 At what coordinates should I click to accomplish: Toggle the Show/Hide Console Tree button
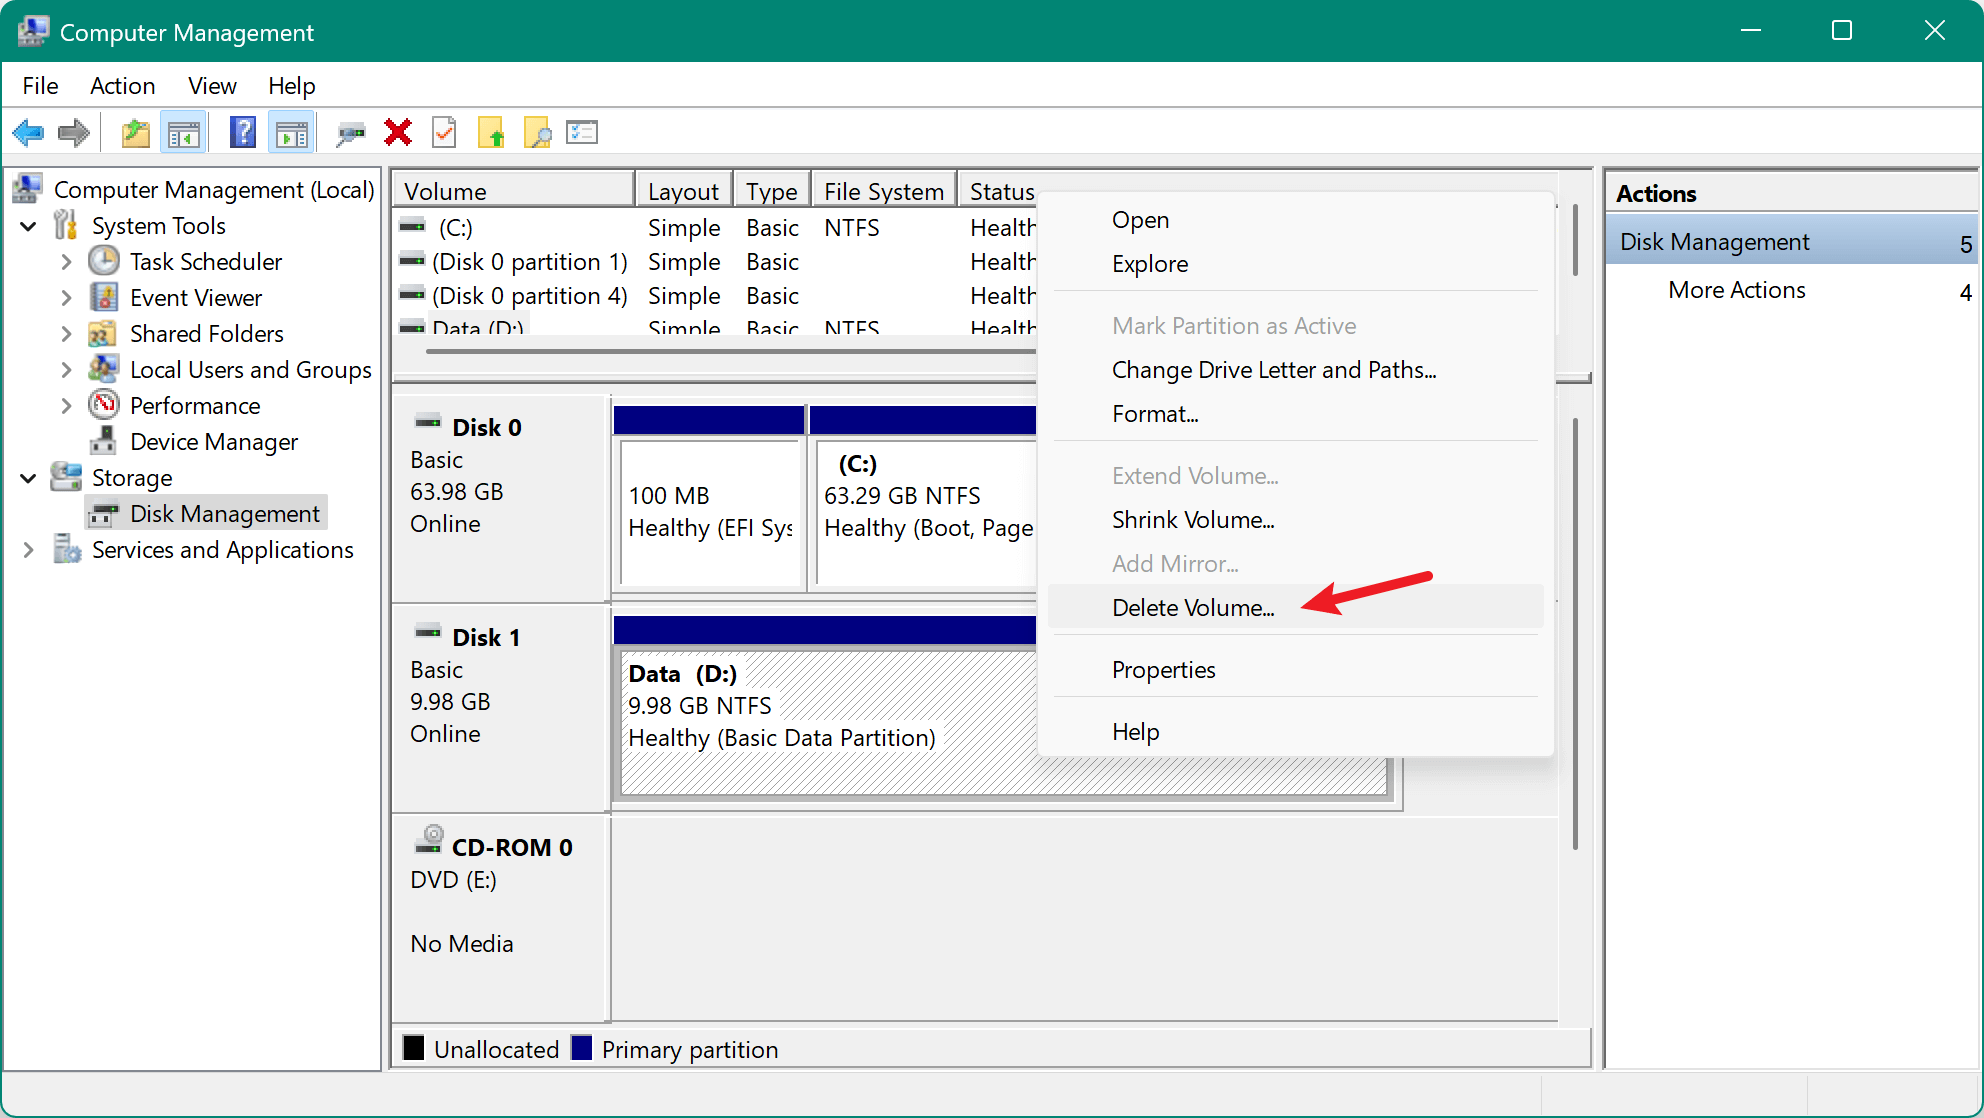point(184,132)
